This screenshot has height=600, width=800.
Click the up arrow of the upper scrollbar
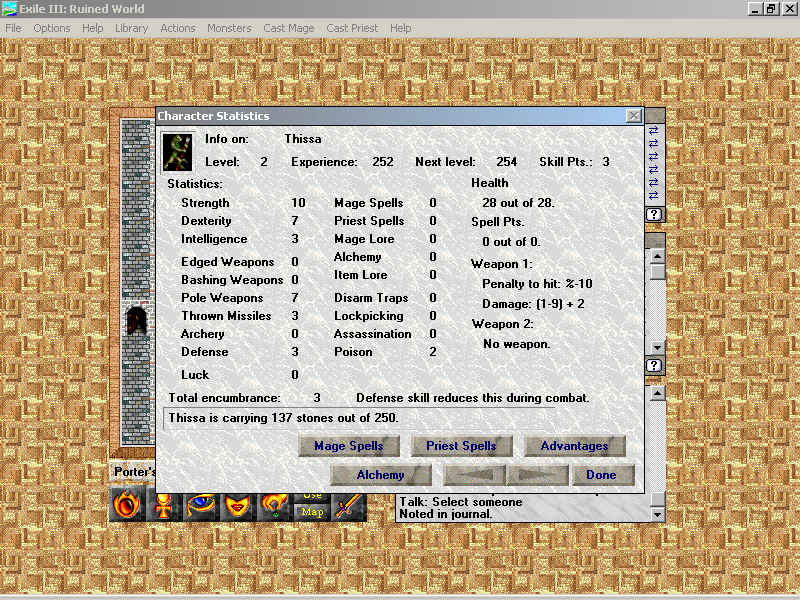[x=658, y=256]
